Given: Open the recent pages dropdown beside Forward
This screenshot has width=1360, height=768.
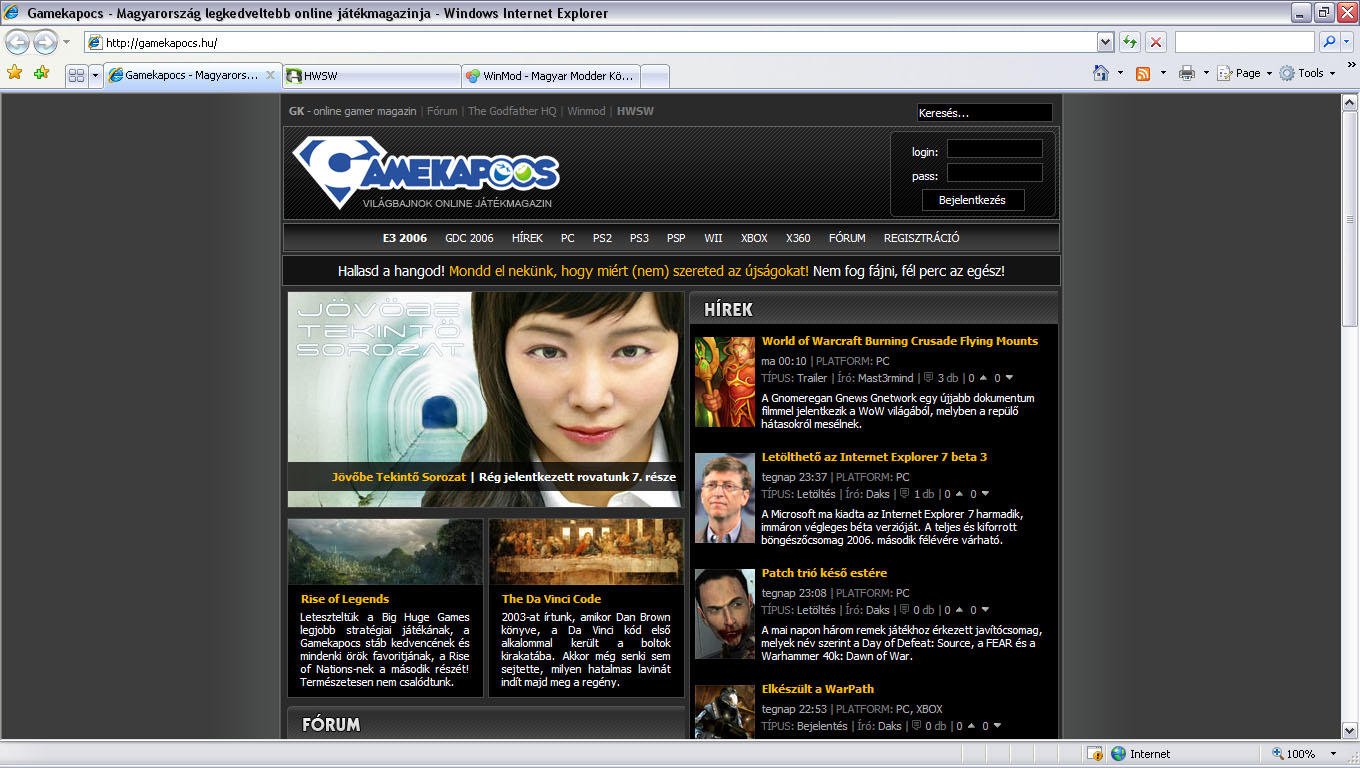Looking at the screenshot, I should click(66, 42).
